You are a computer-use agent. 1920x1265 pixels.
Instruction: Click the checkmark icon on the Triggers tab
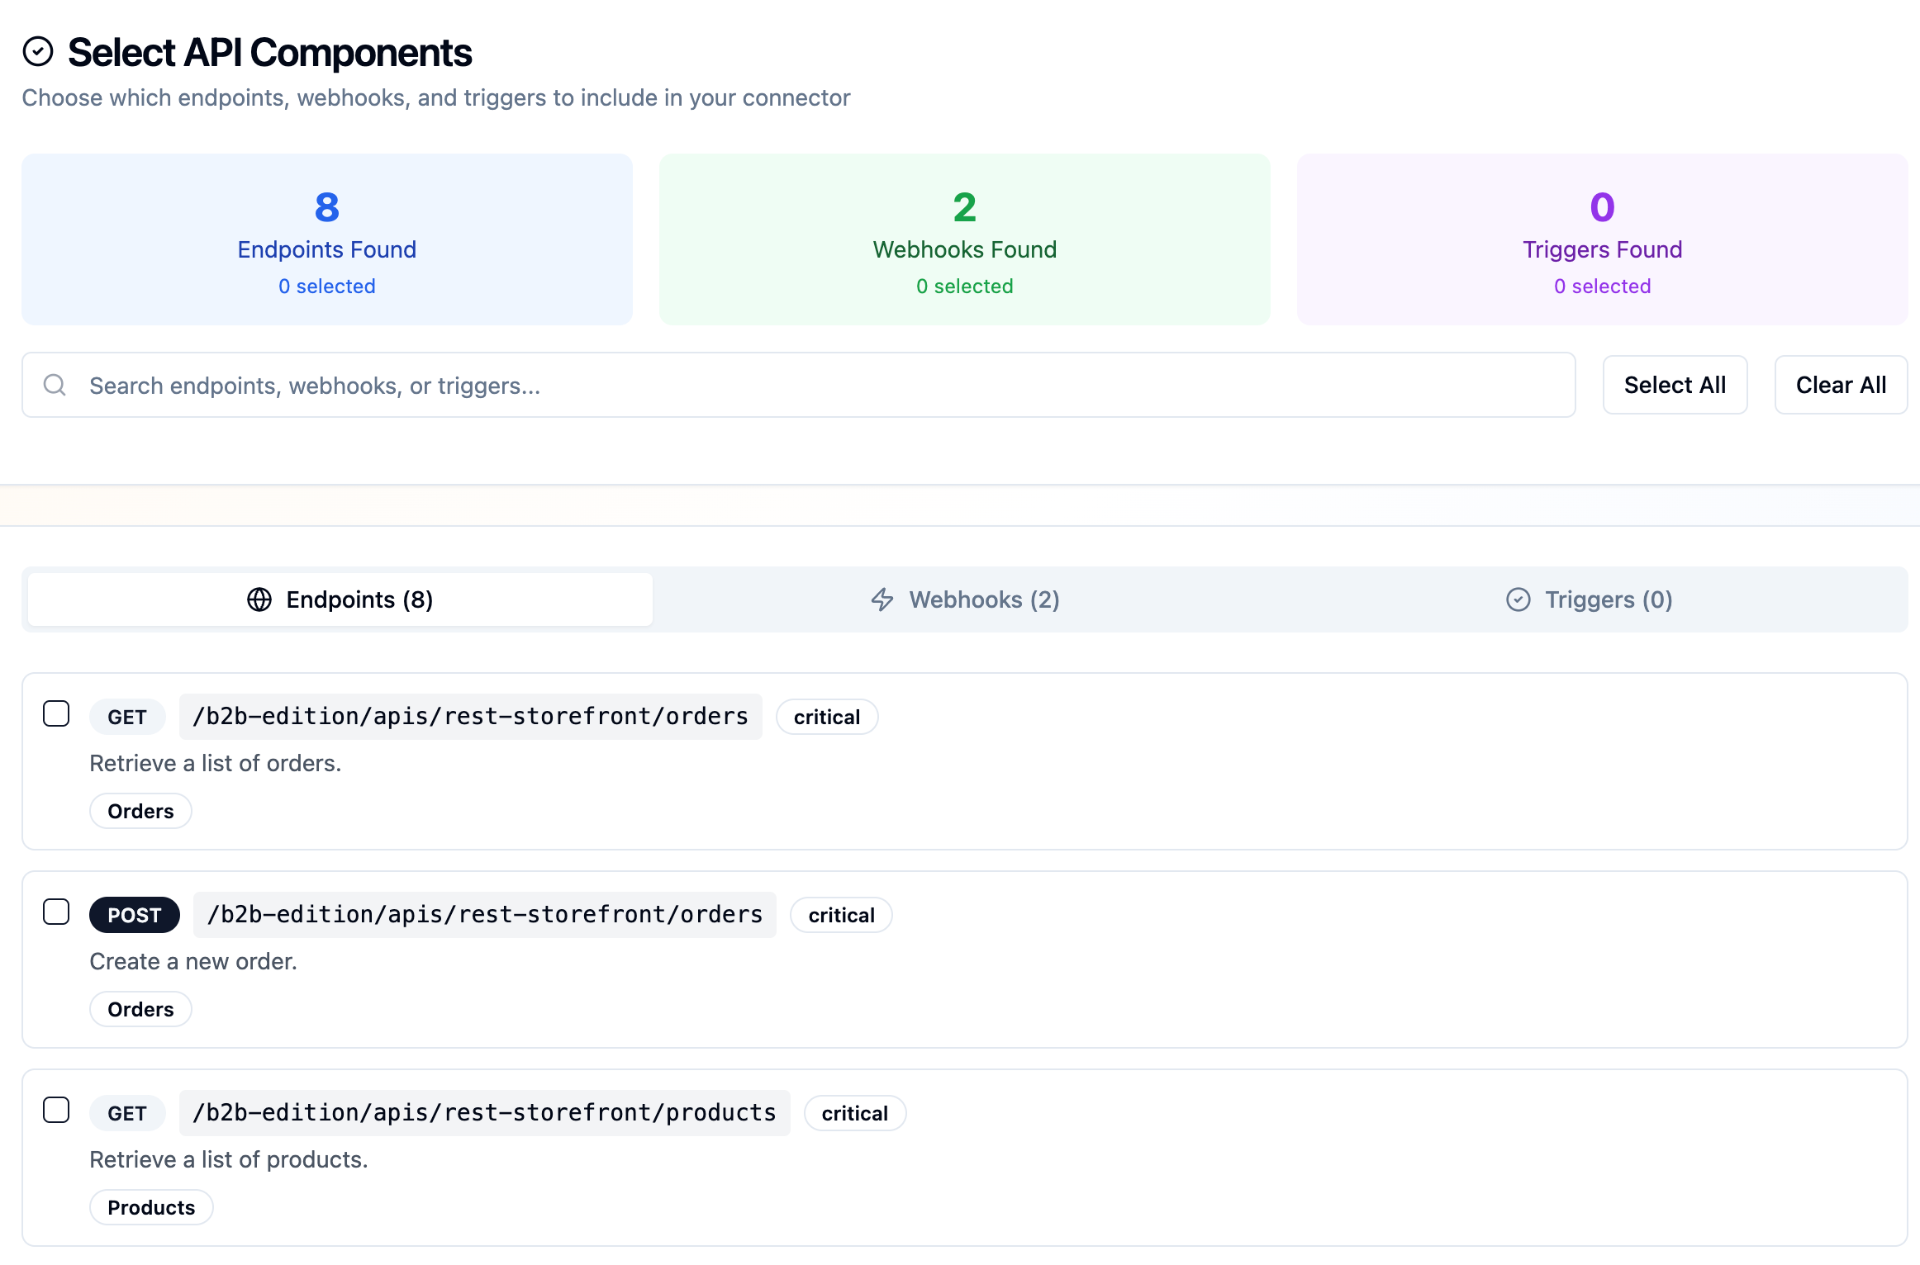pos(1517,599)
